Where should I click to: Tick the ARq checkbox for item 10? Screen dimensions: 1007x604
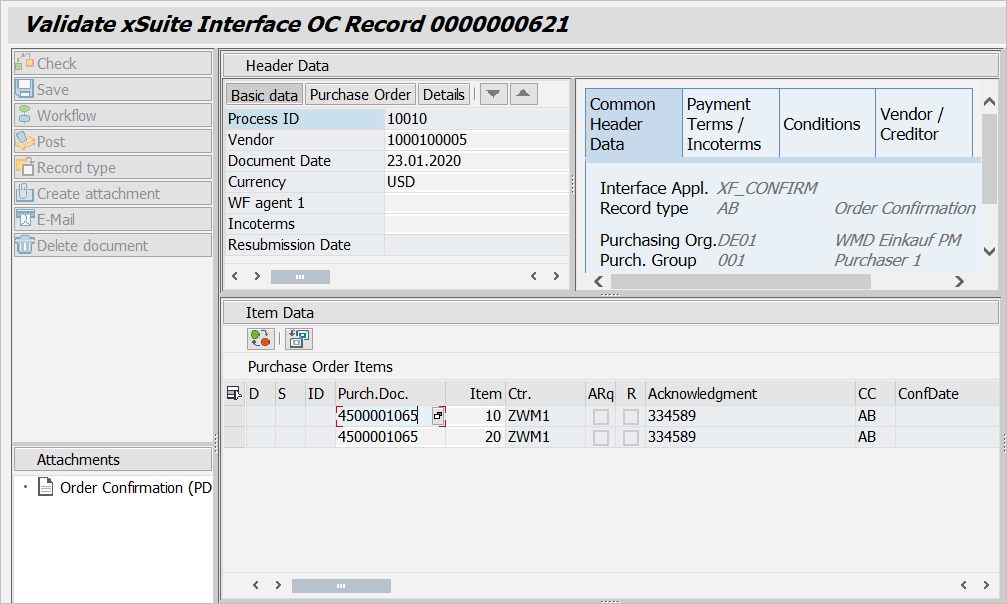(x=600, y=416)
